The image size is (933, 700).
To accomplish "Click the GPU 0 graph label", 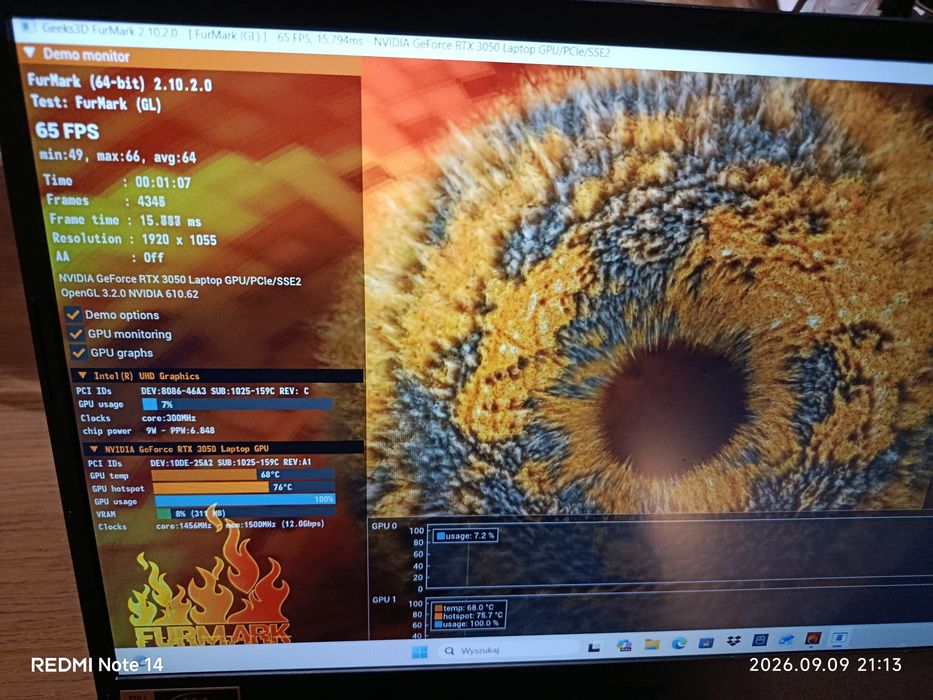I will pyautogui.click(x=384, y=526).
